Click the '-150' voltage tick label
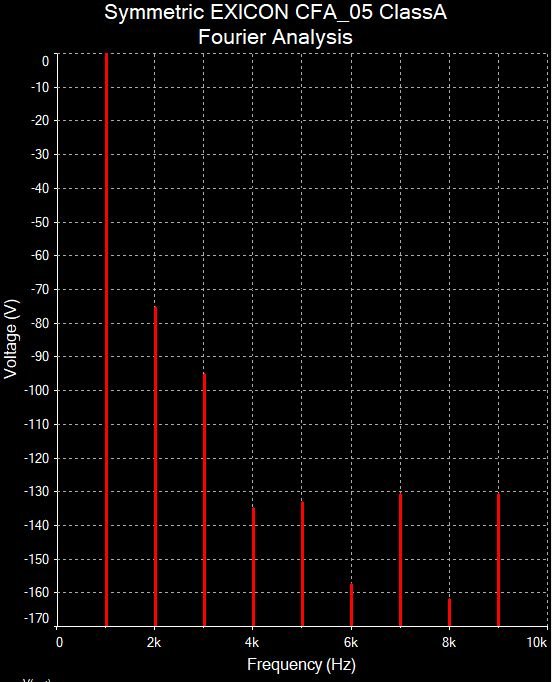Screen dimensions: 552x682 pos(37,559)
